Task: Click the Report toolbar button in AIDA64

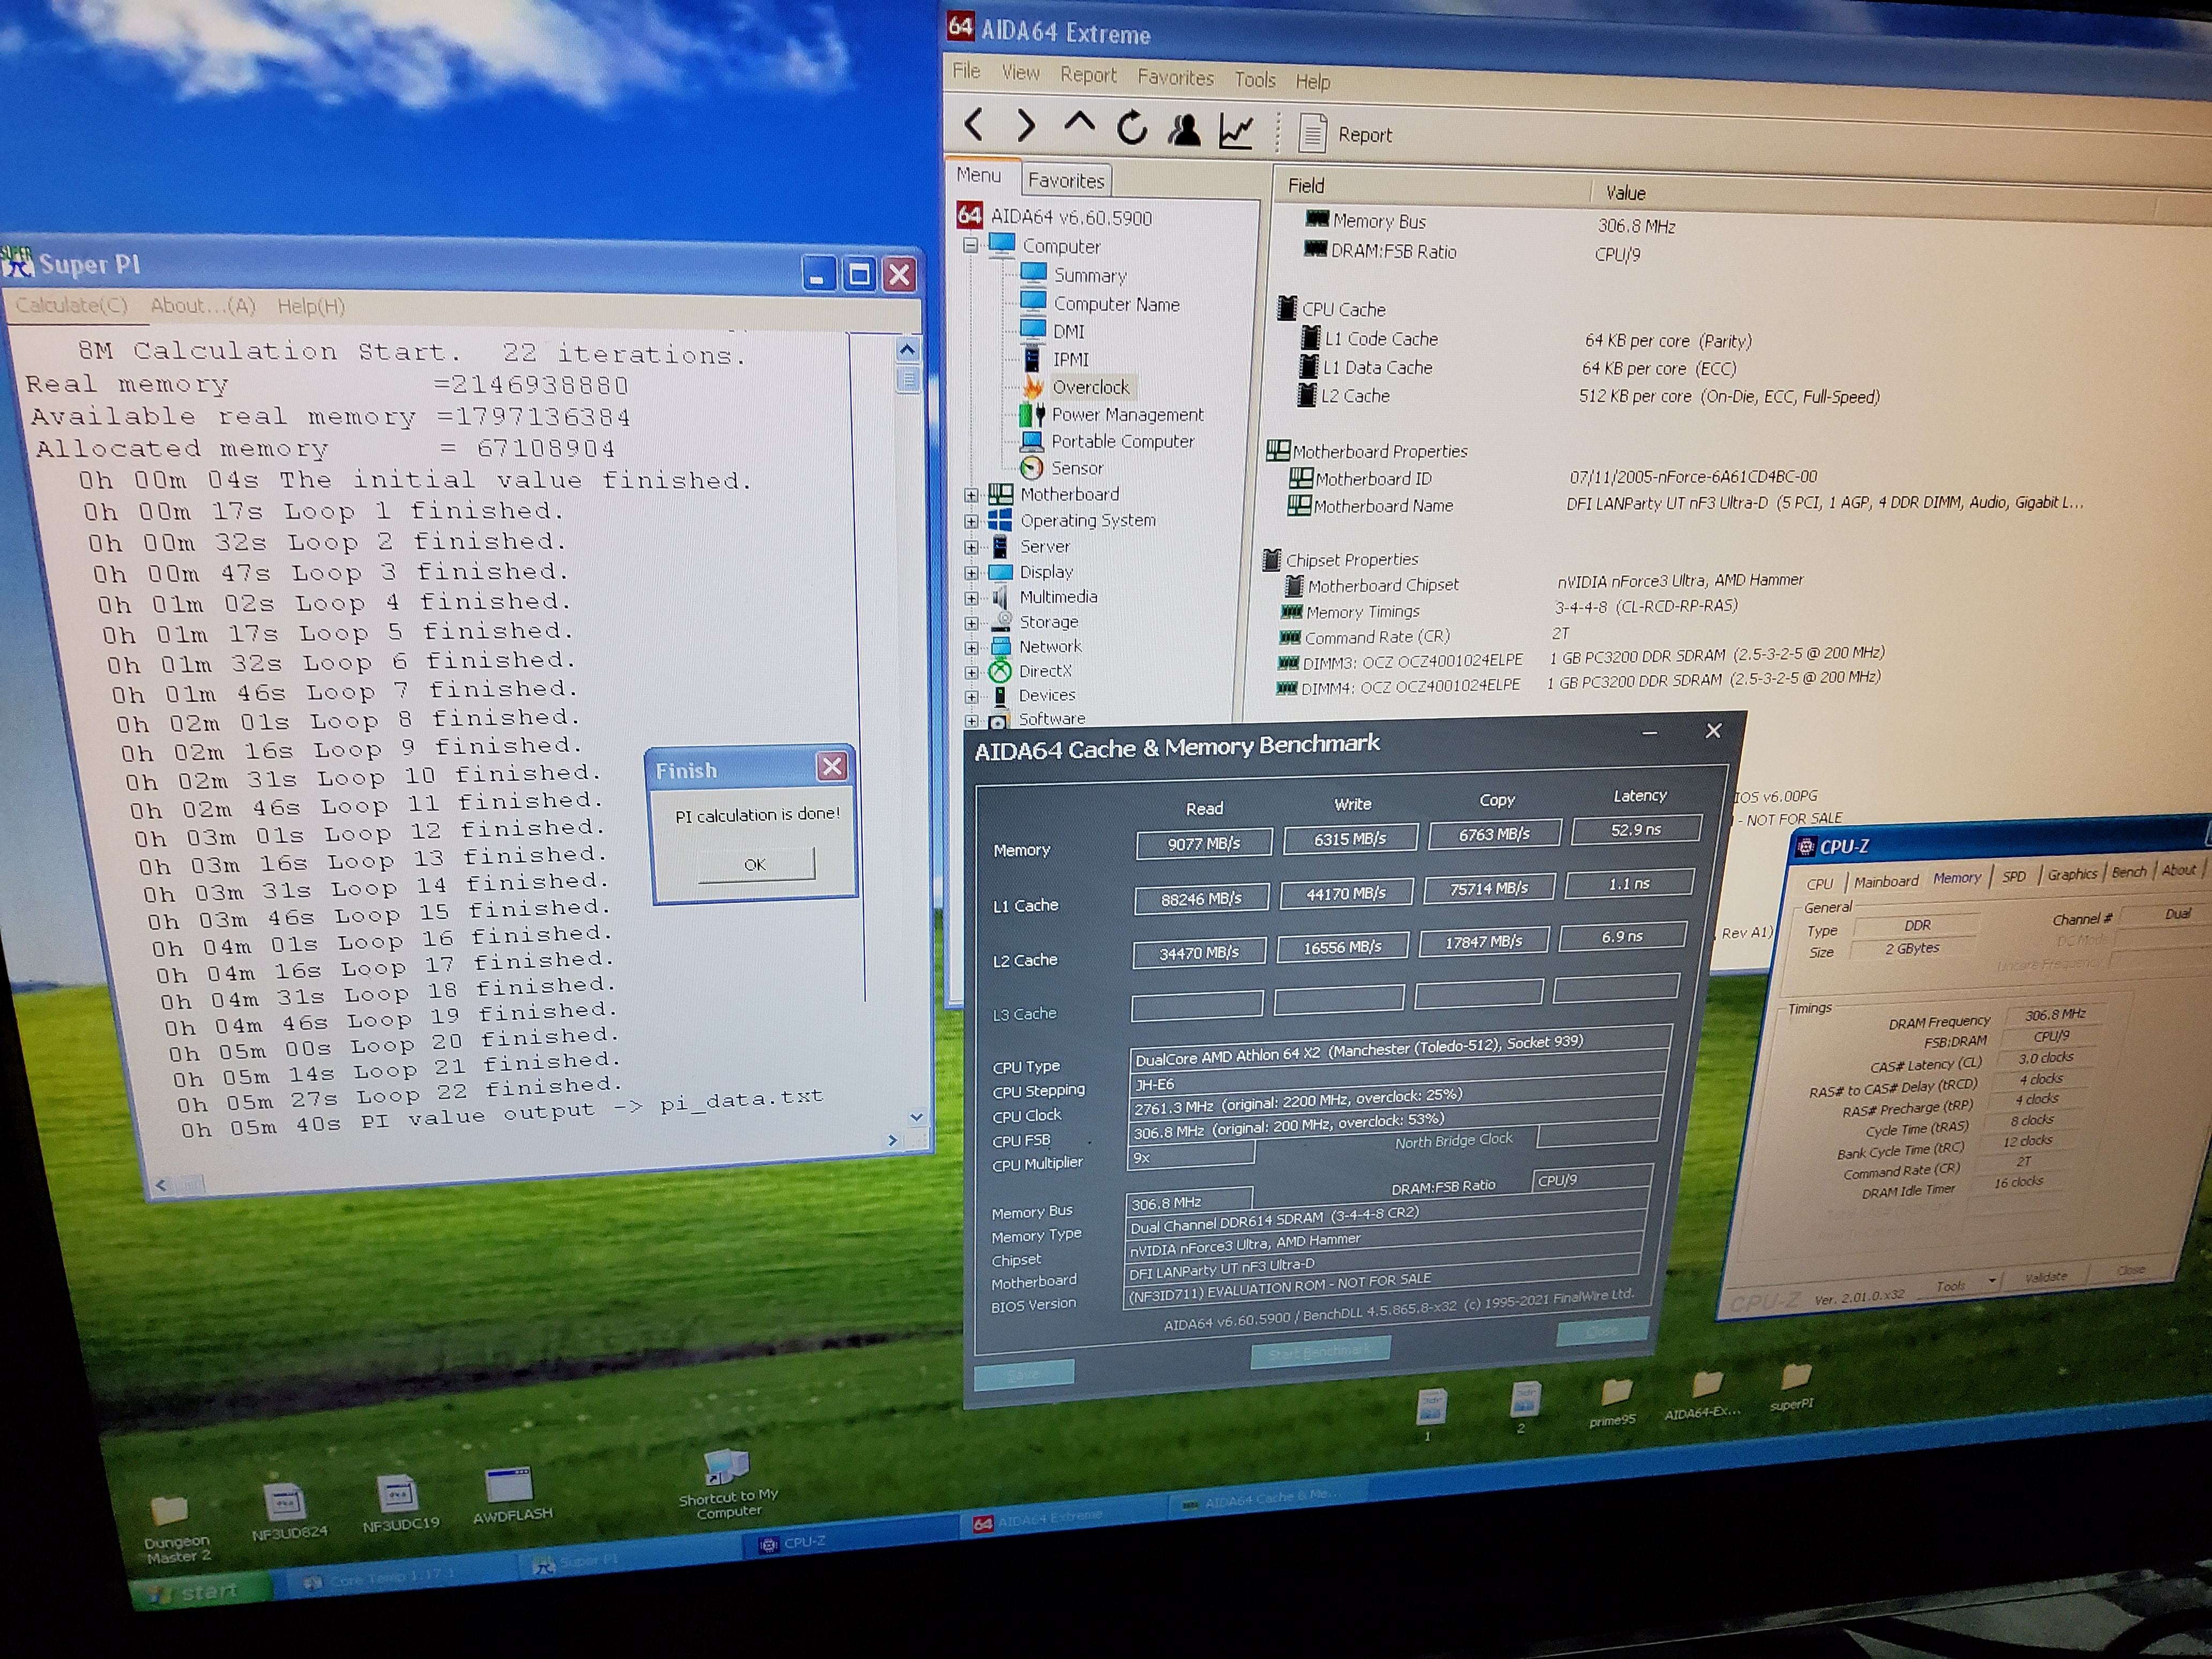Action: pos(1345,134)
